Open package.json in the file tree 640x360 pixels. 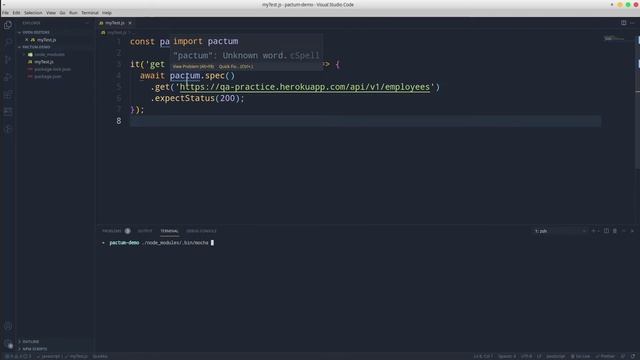click(x=48, y=77)
